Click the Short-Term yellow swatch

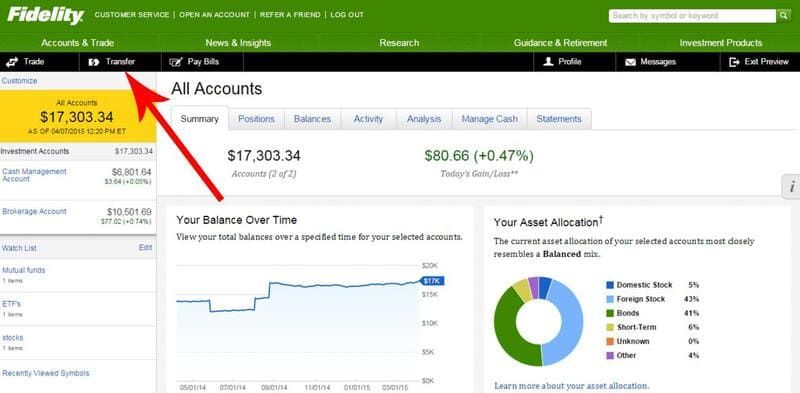click(x=610, y=327)
